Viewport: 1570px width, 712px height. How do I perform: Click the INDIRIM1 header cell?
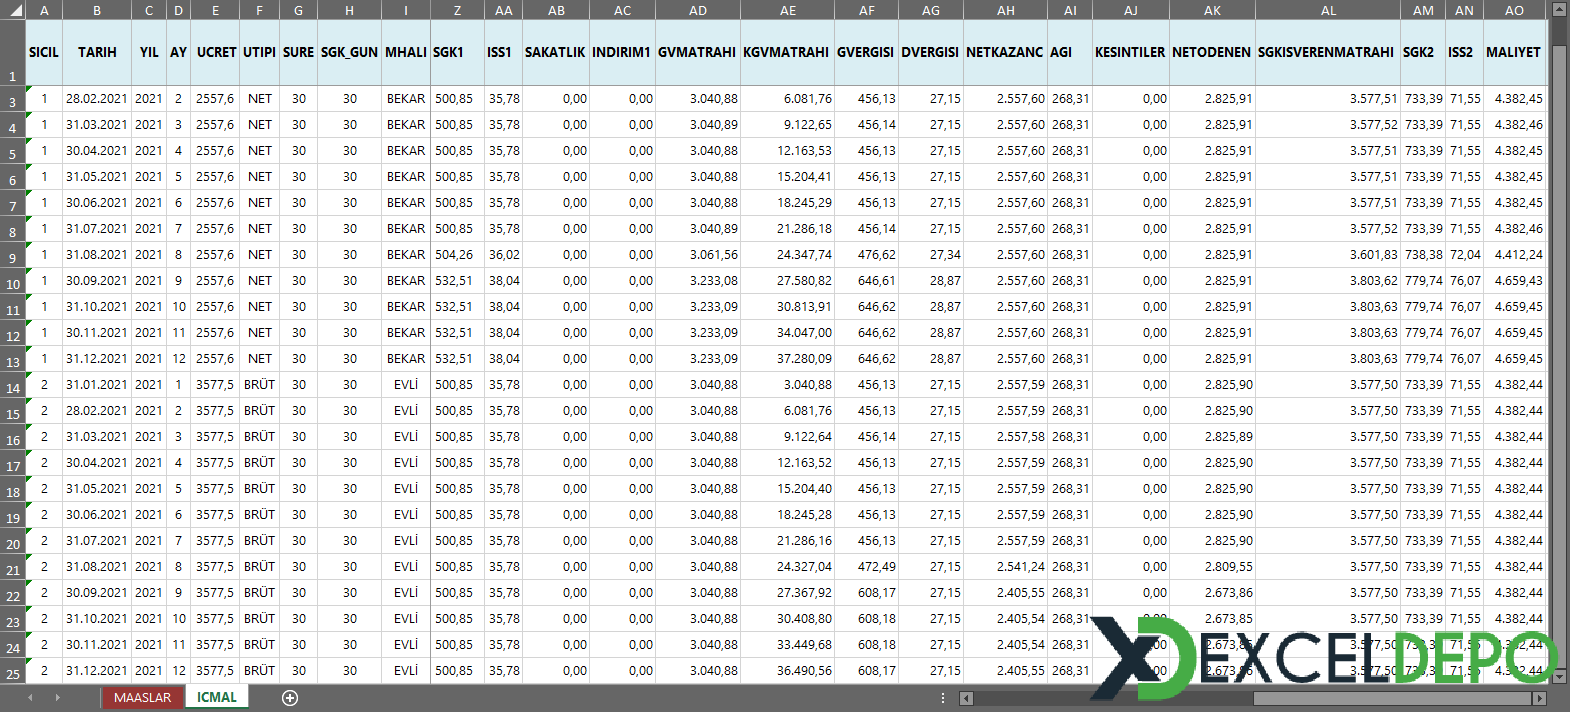(x=622, y=52)
